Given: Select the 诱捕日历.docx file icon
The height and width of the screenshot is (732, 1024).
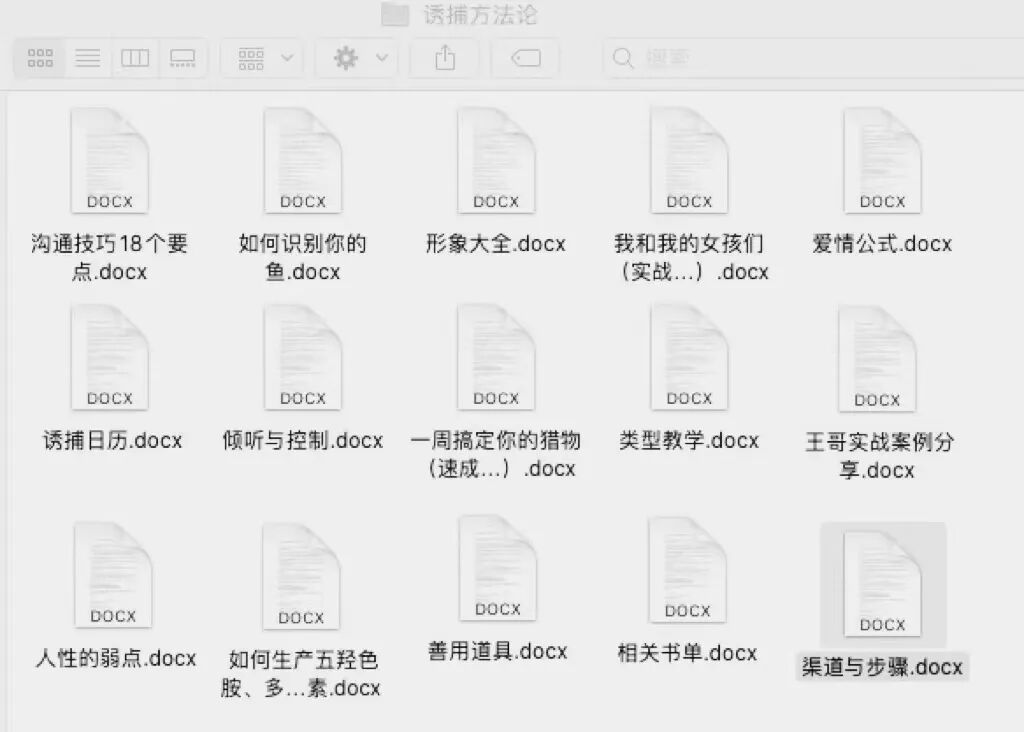Looking at the screenshot, I should (x=110, y=357).
